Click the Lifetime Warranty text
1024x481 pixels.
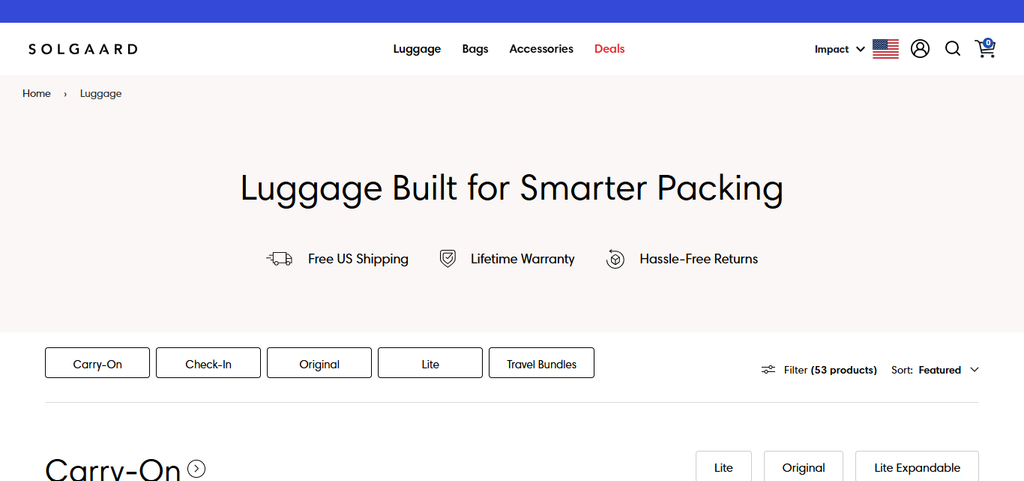pyautogui.click(x=522, y=259)
